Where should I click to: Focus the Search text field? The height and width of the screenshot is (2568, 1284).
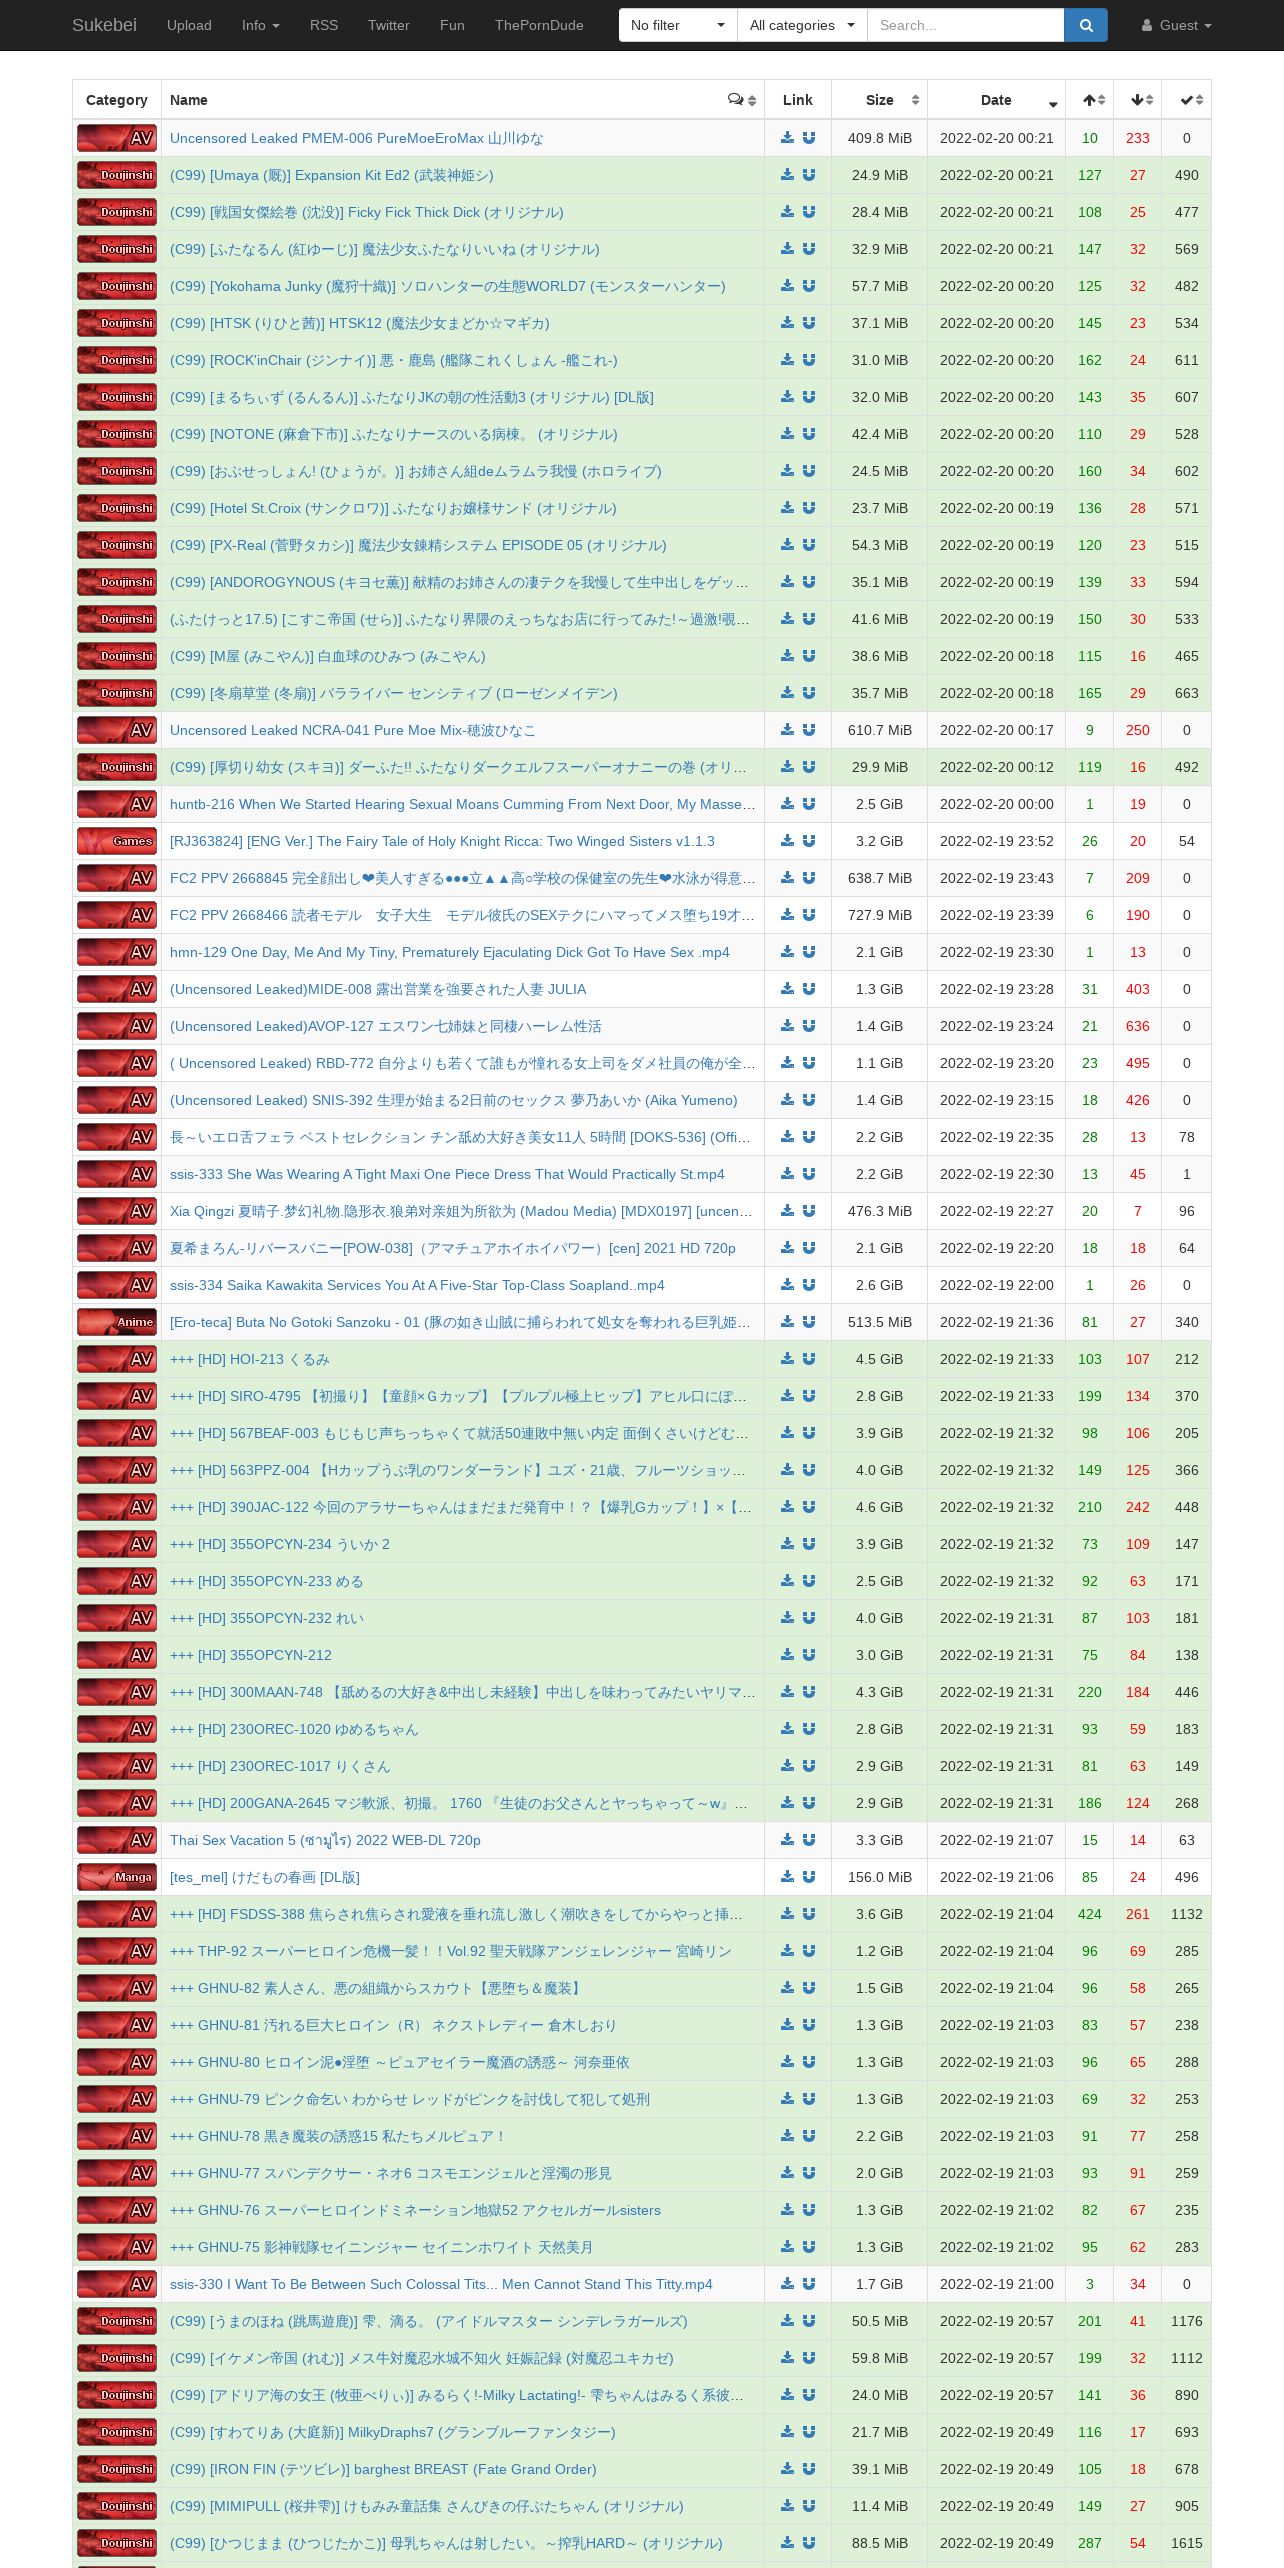coord(965,25)
